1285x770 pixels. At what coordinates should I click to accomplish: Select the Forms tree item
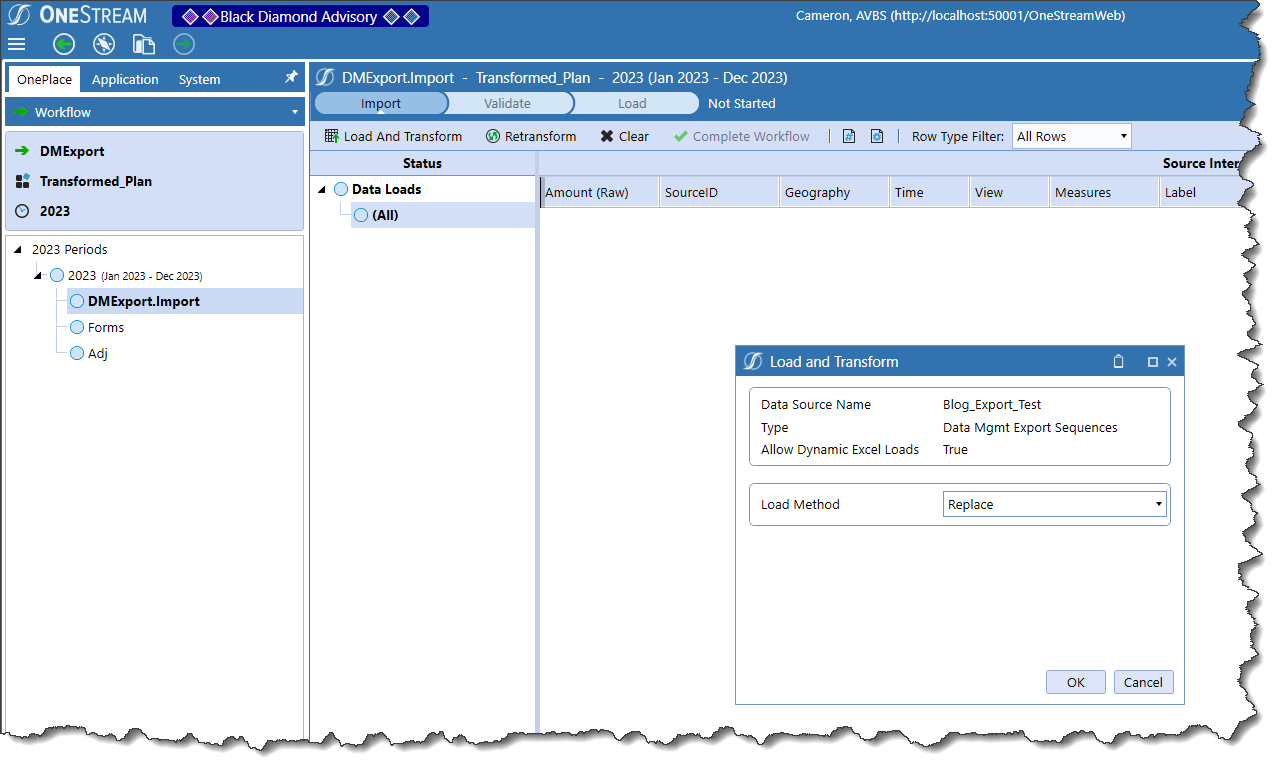point(106,327)
